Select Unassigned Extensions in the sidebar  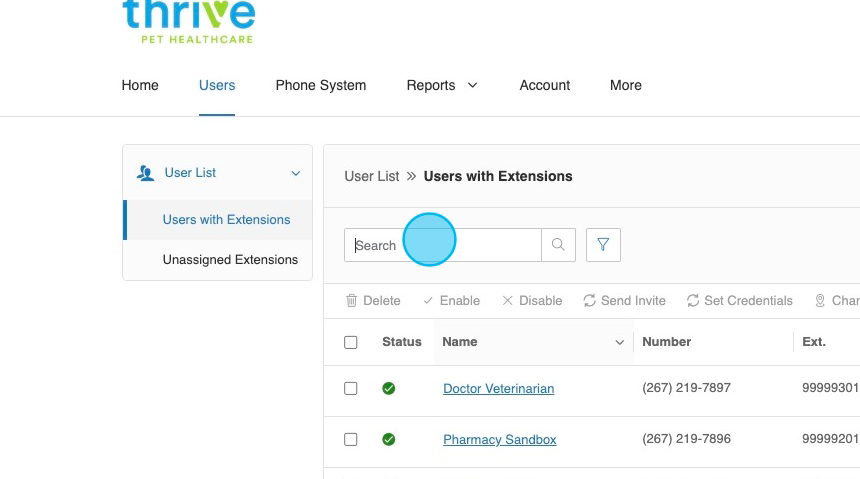[230, 260]
